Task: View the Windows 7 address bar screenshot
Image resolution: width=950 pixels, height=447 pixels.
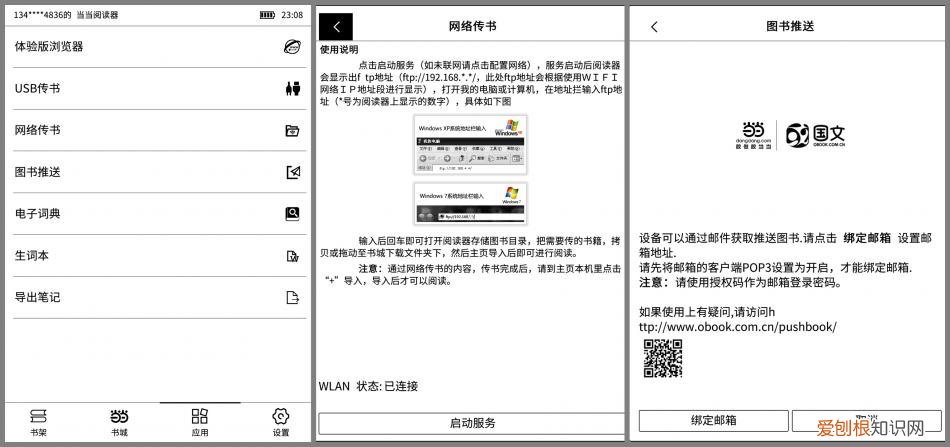Action: [470, 204]
